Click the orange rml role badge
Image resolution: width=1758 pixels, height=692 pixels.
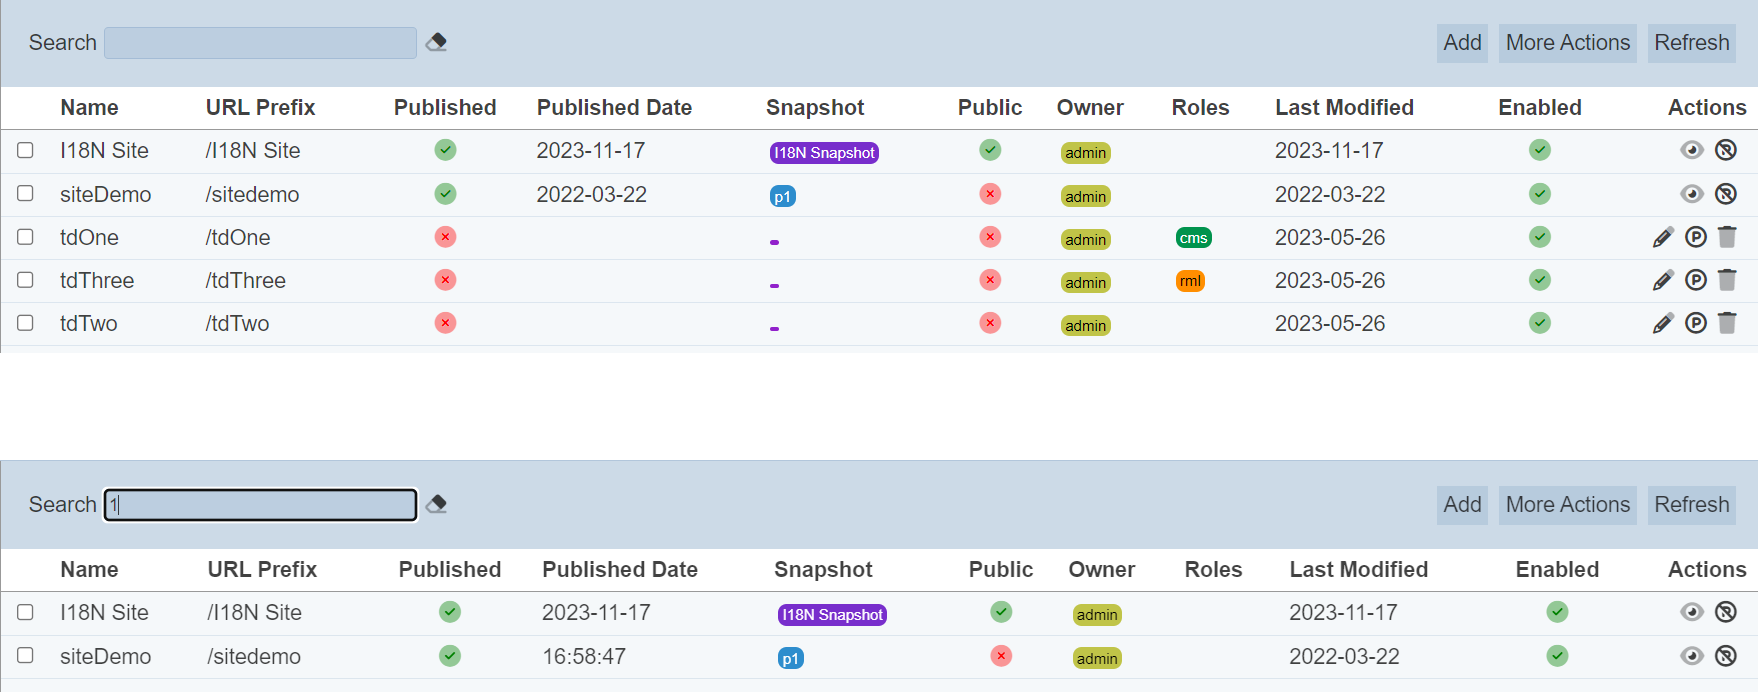pos(1190,281)
